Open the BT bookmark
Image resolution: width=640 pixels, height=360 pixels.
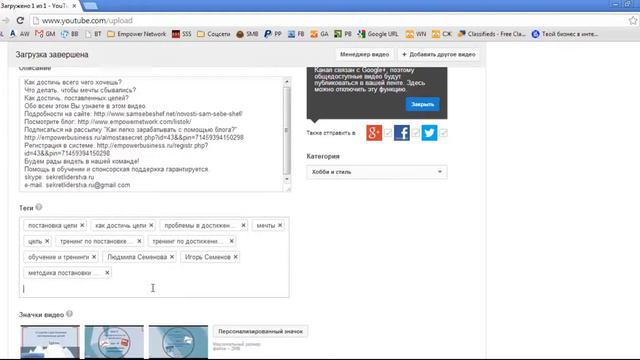coord(93,34)
